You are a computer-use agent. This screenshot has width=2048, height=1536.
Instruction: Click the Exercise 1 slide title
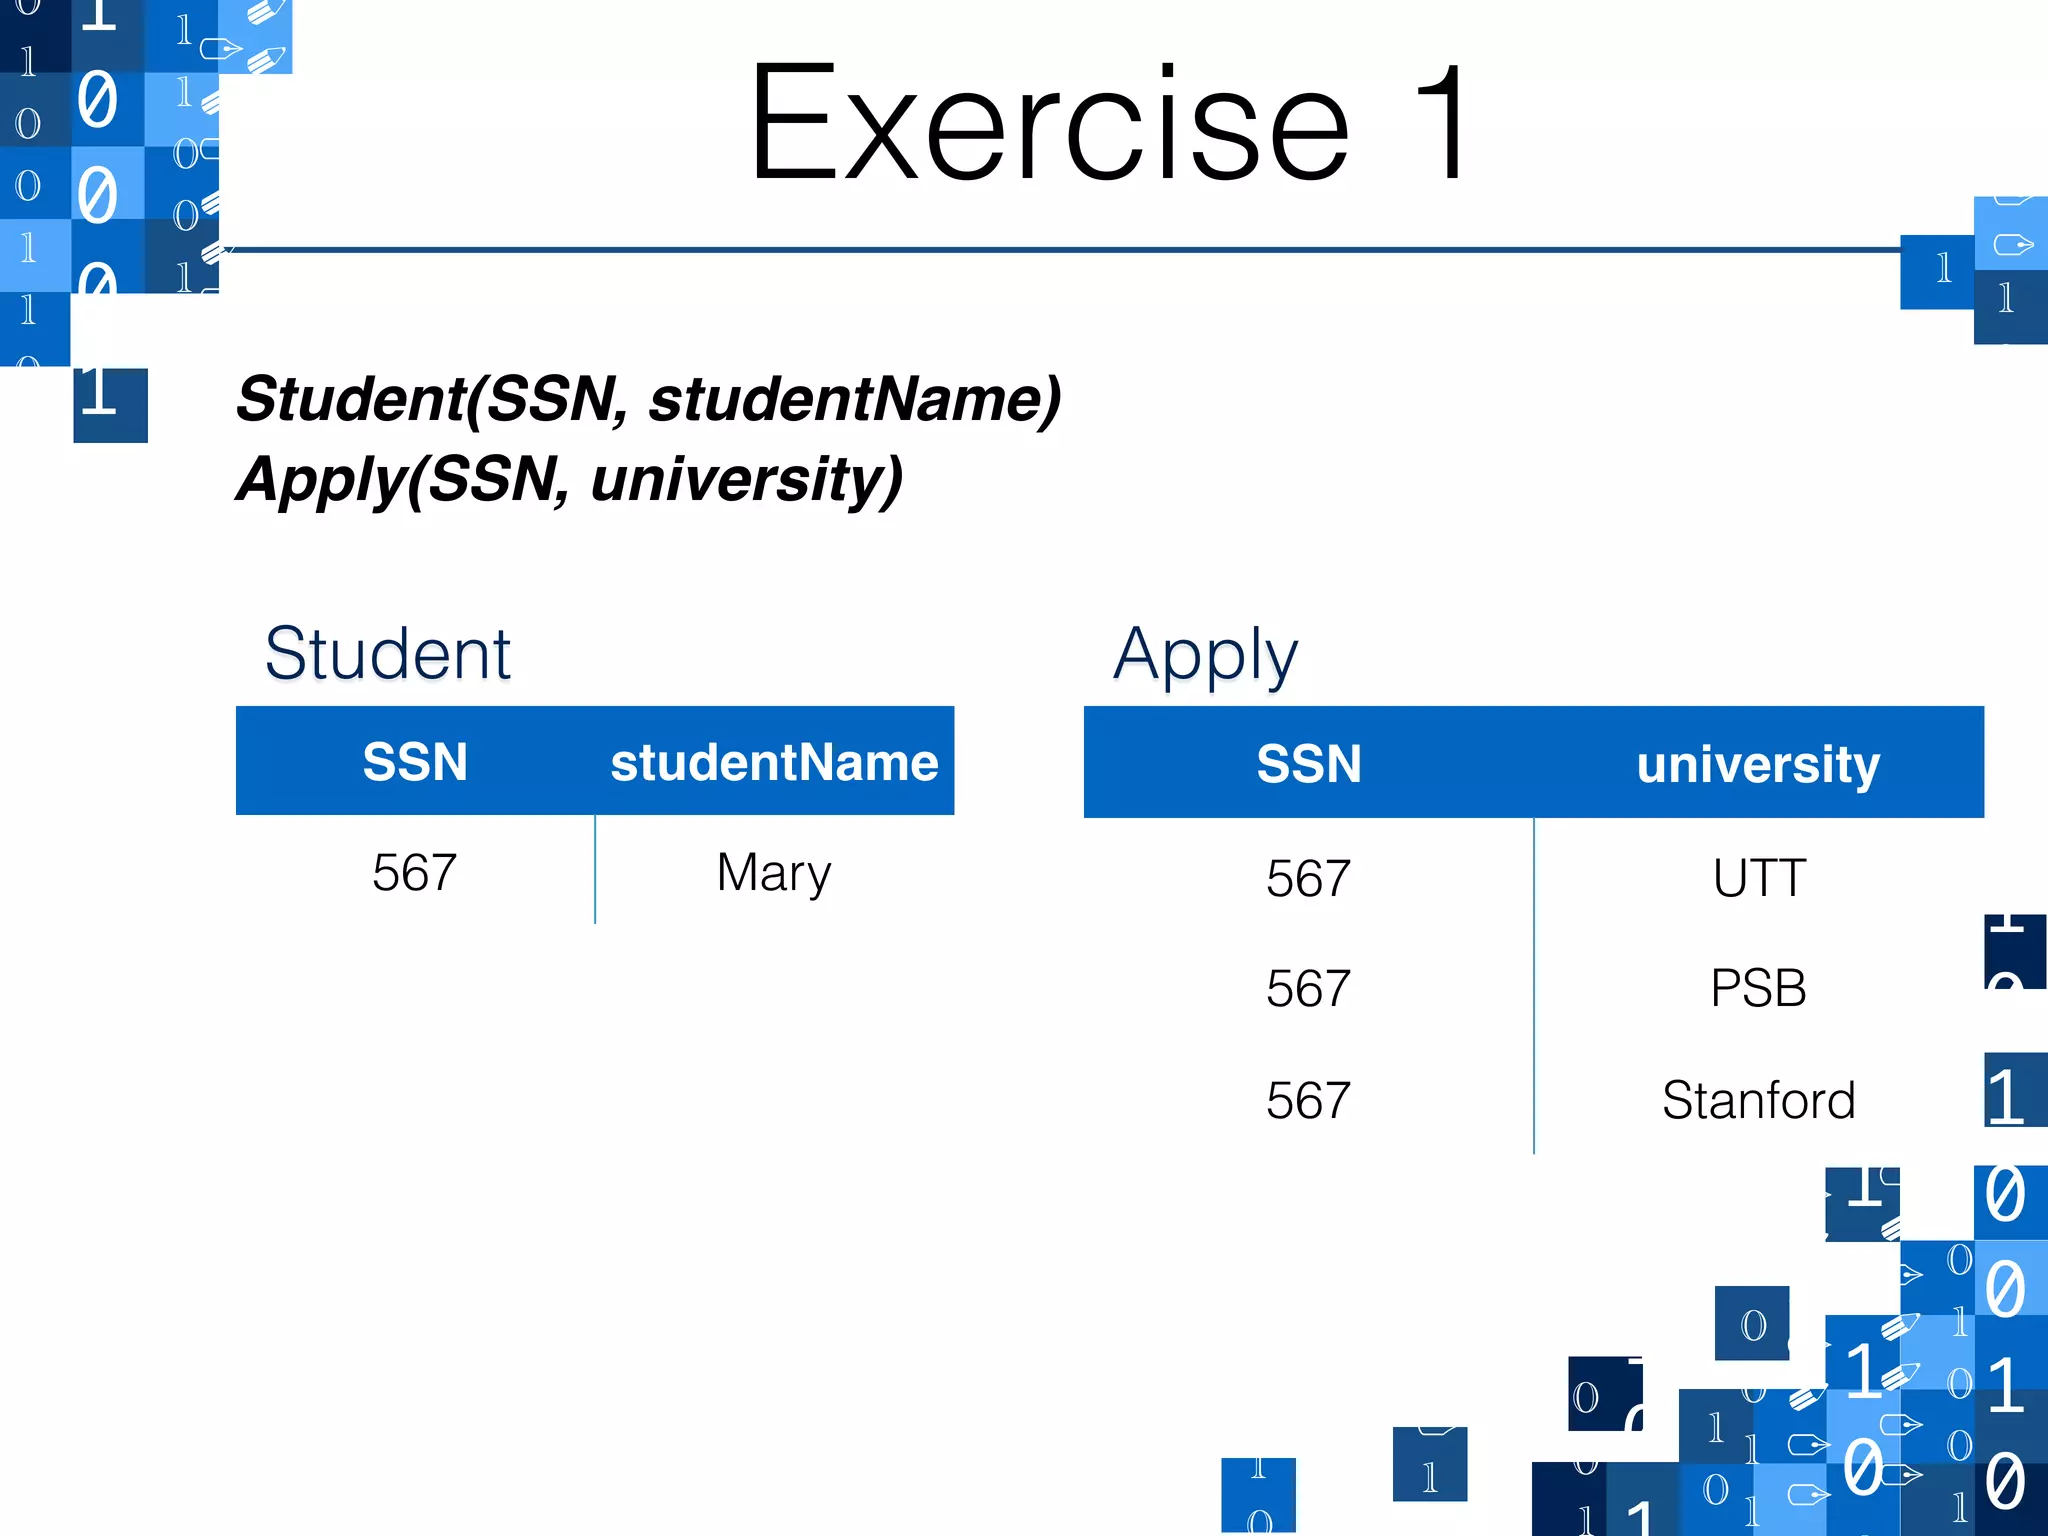click(x=1108, y=122)
